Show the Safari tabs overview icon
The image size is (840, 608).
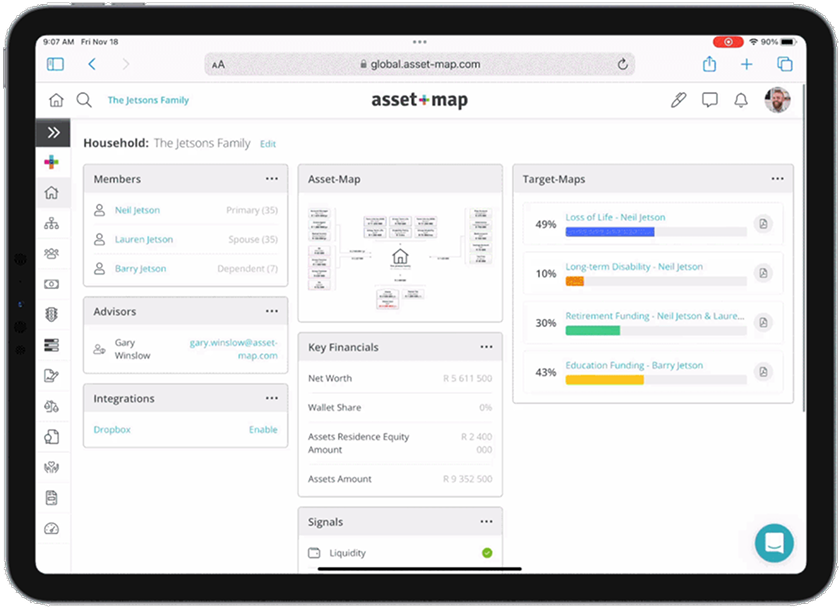click(784, 64)
